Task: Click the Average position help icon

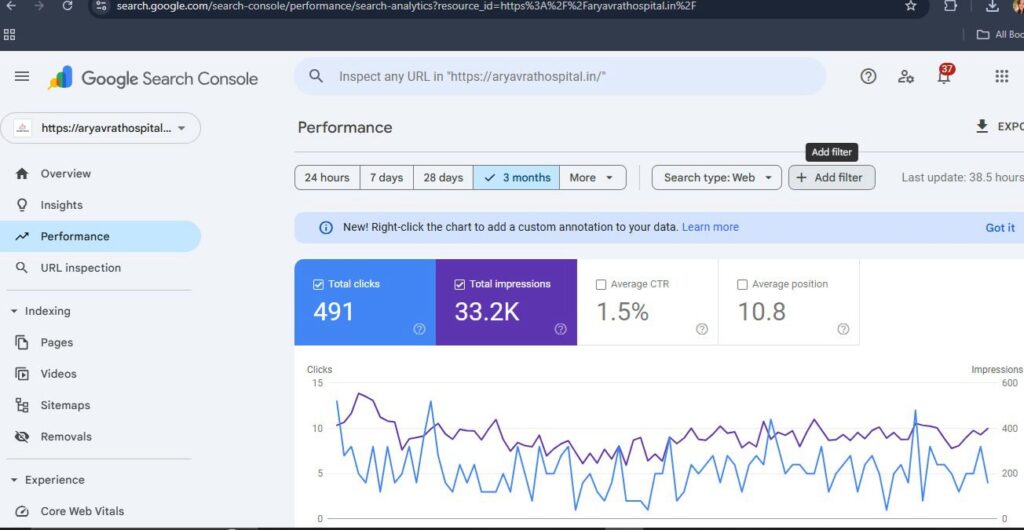Action: point(843,329)
